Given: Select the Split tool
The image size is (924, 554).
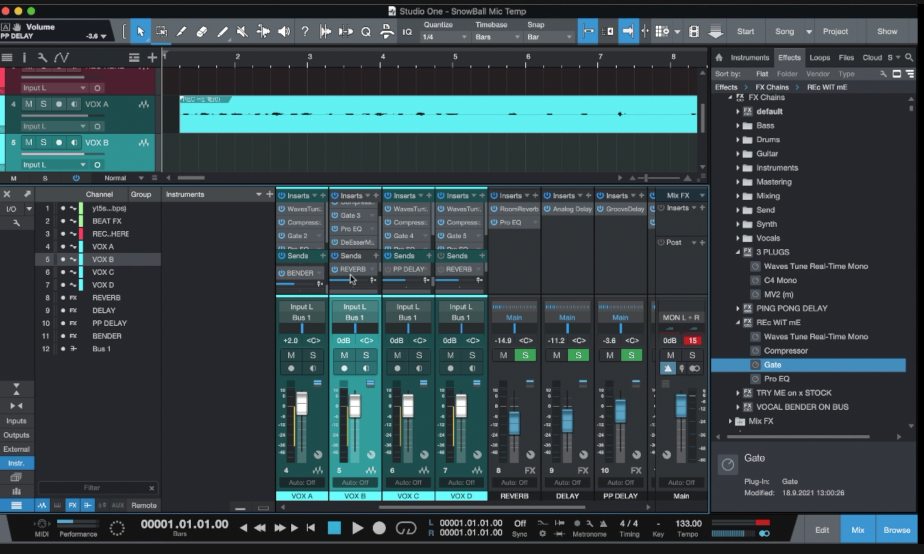Looking at the screenshot, I should 181,31.
